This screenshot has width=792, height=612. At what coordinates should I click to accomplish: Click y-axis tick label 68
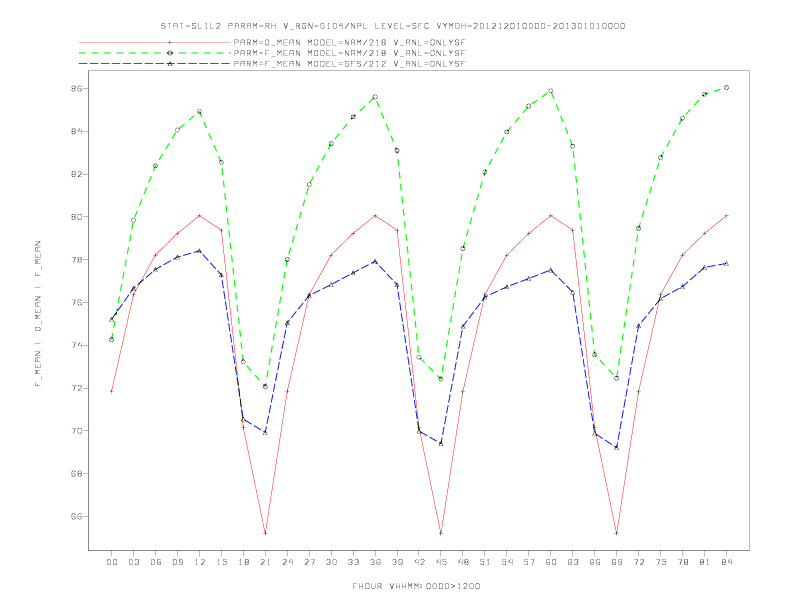(76, 474)
